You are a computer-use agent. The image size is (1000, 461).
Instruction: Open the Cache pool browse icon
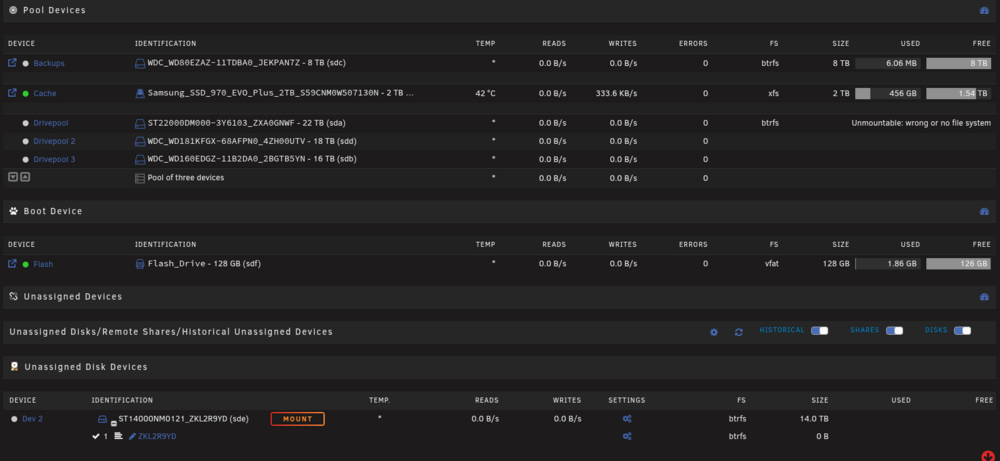11,93
